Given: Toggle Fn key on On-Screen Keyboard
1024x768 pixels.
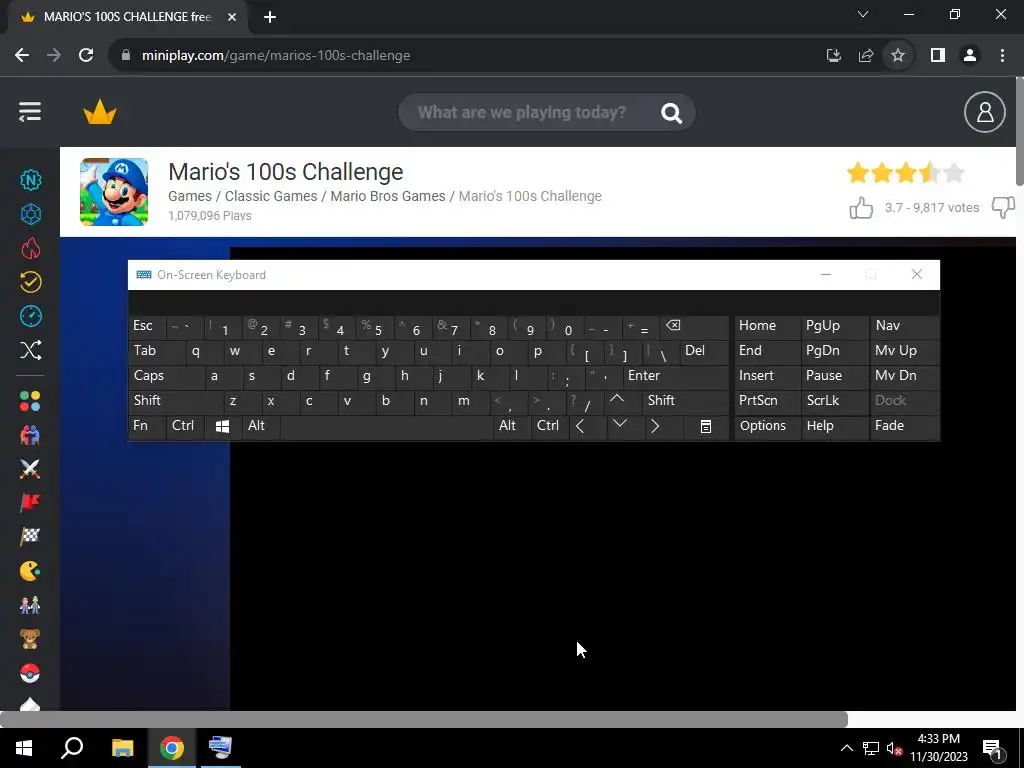Looking at the screenshot, I should pyautogui.click(x=147, y=426).
